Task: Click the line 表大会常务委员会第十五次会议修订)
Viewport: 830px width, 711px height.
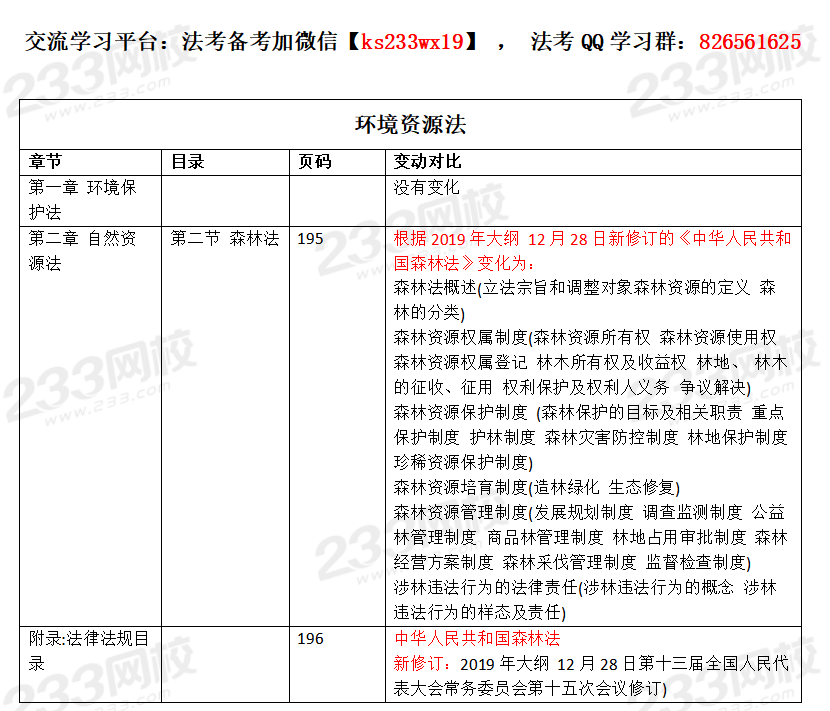Action: click(530, 688)
